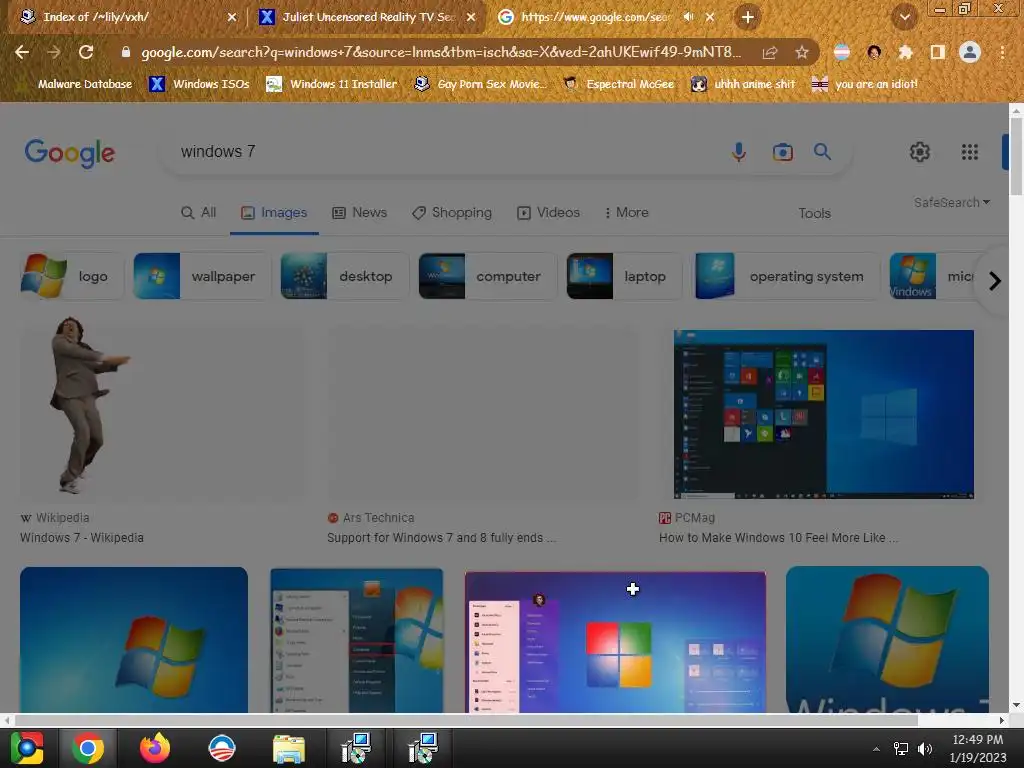Reload the current Google page
The height and width of the screenshot is (768, 1024).
(x=86, y=52)
